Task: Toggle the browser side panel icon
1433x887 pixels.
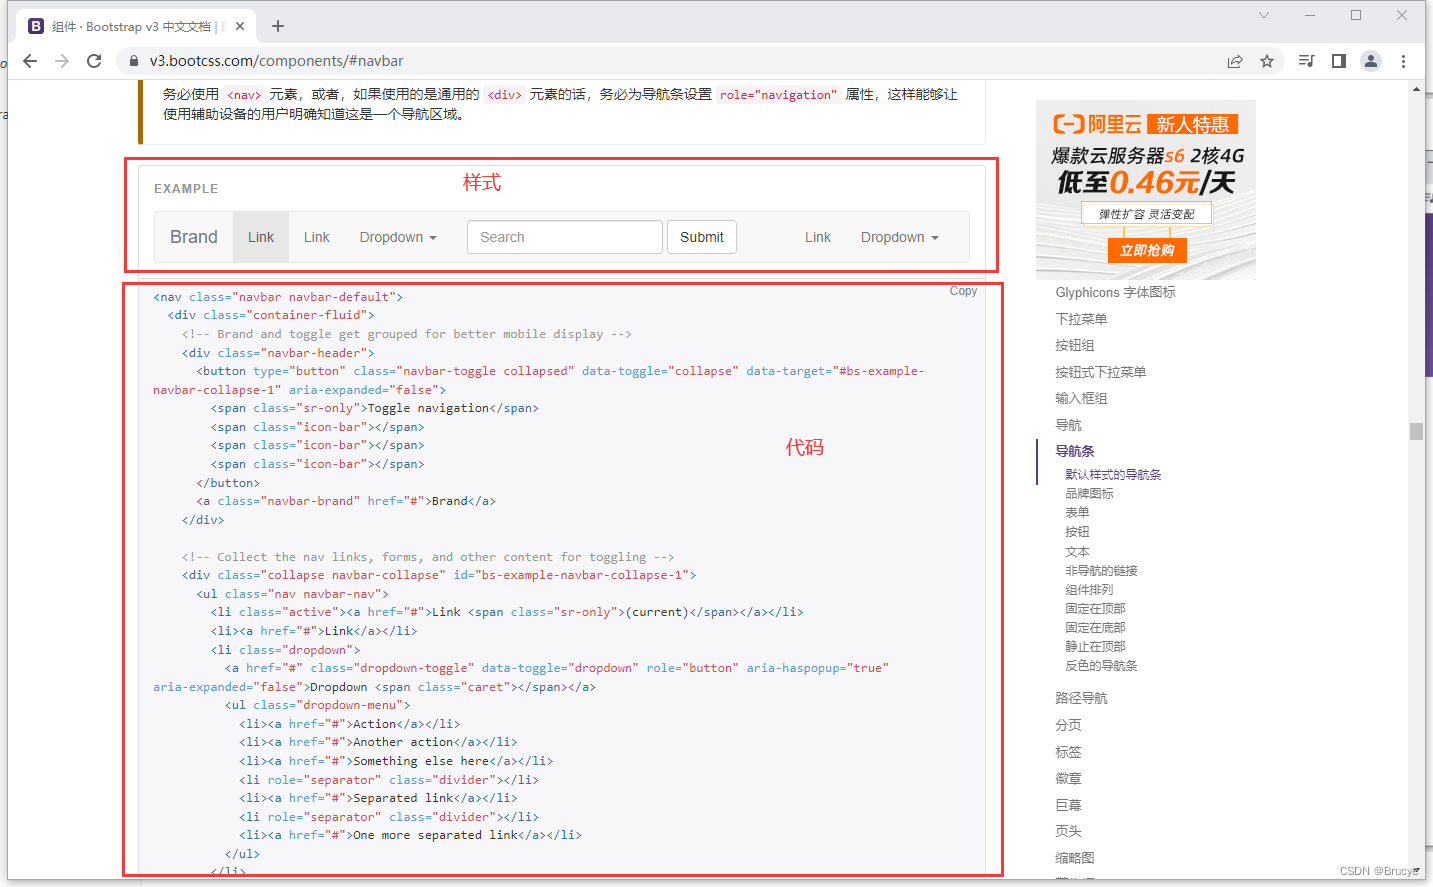Action: (x=1339, y=61)
